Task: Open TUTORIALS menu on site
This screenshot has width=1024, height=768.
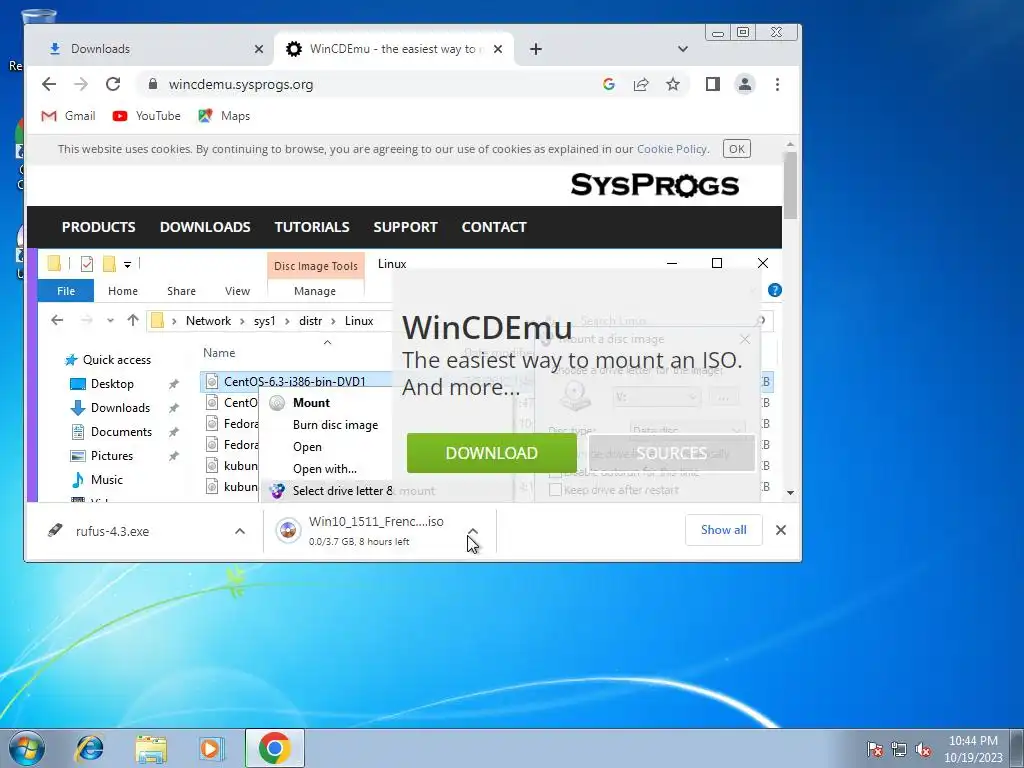Action: pyautogui.click(x=312, y=227)
